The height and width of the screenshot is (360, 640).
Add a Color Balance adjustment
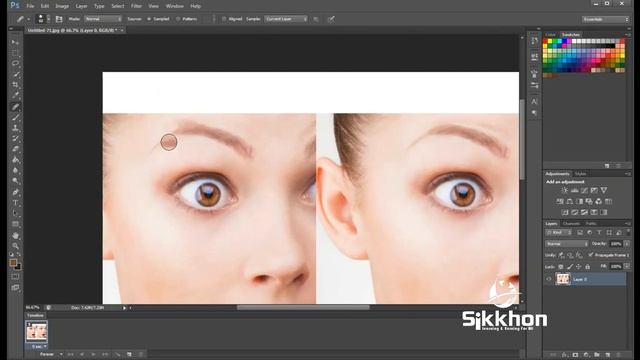click(x=569, y=201)
